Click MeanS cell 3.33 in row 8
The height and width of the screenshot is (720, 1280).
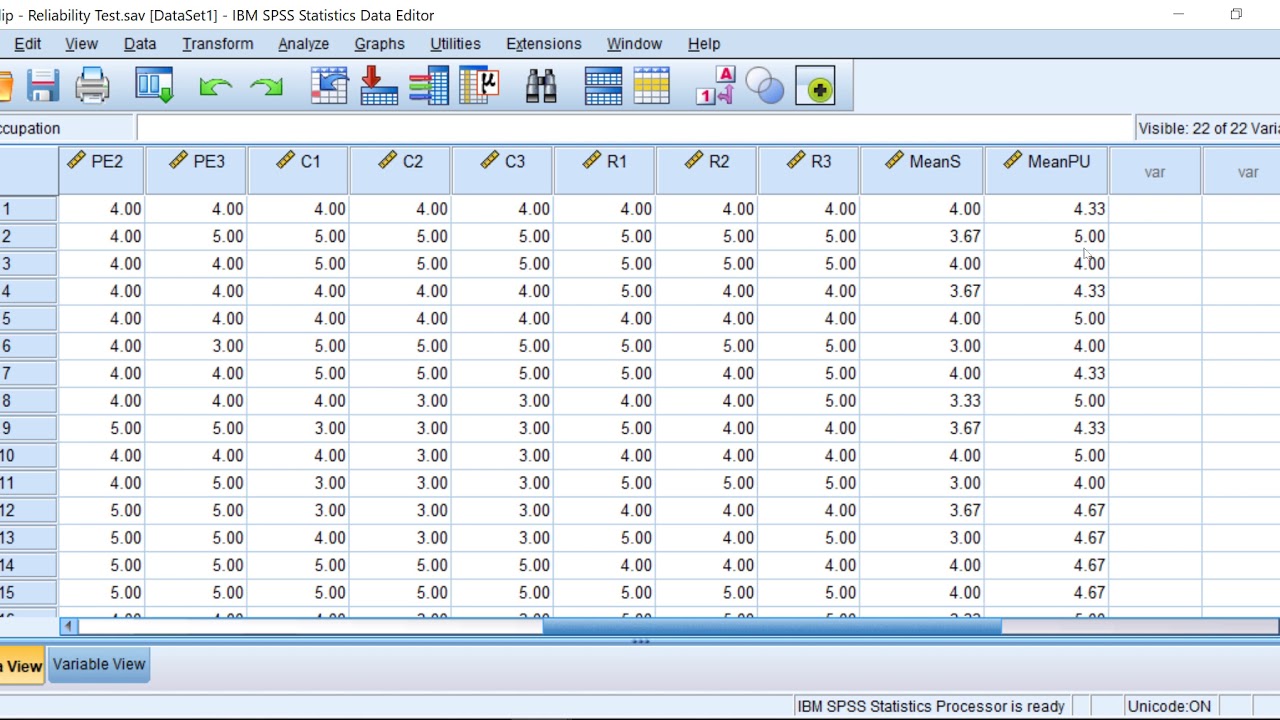[922, 401]
